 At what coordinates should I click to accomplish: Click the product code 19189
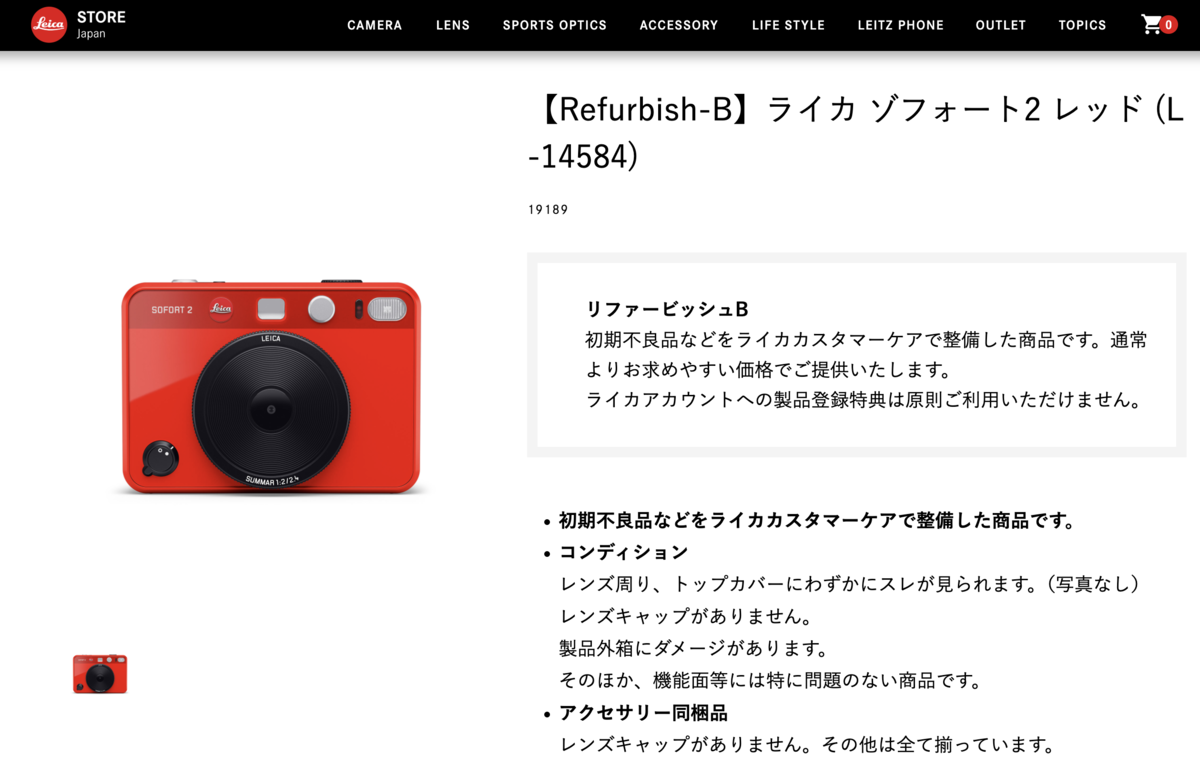click(x=548, y=210)
